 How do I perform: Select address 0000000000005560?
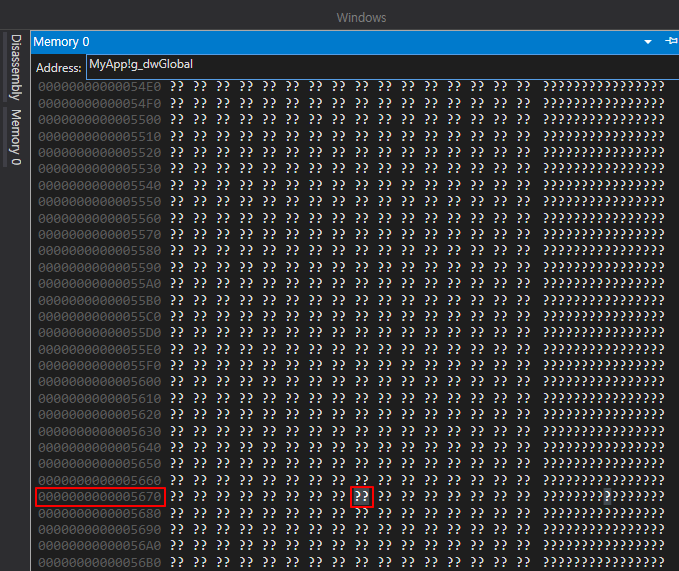100,218
